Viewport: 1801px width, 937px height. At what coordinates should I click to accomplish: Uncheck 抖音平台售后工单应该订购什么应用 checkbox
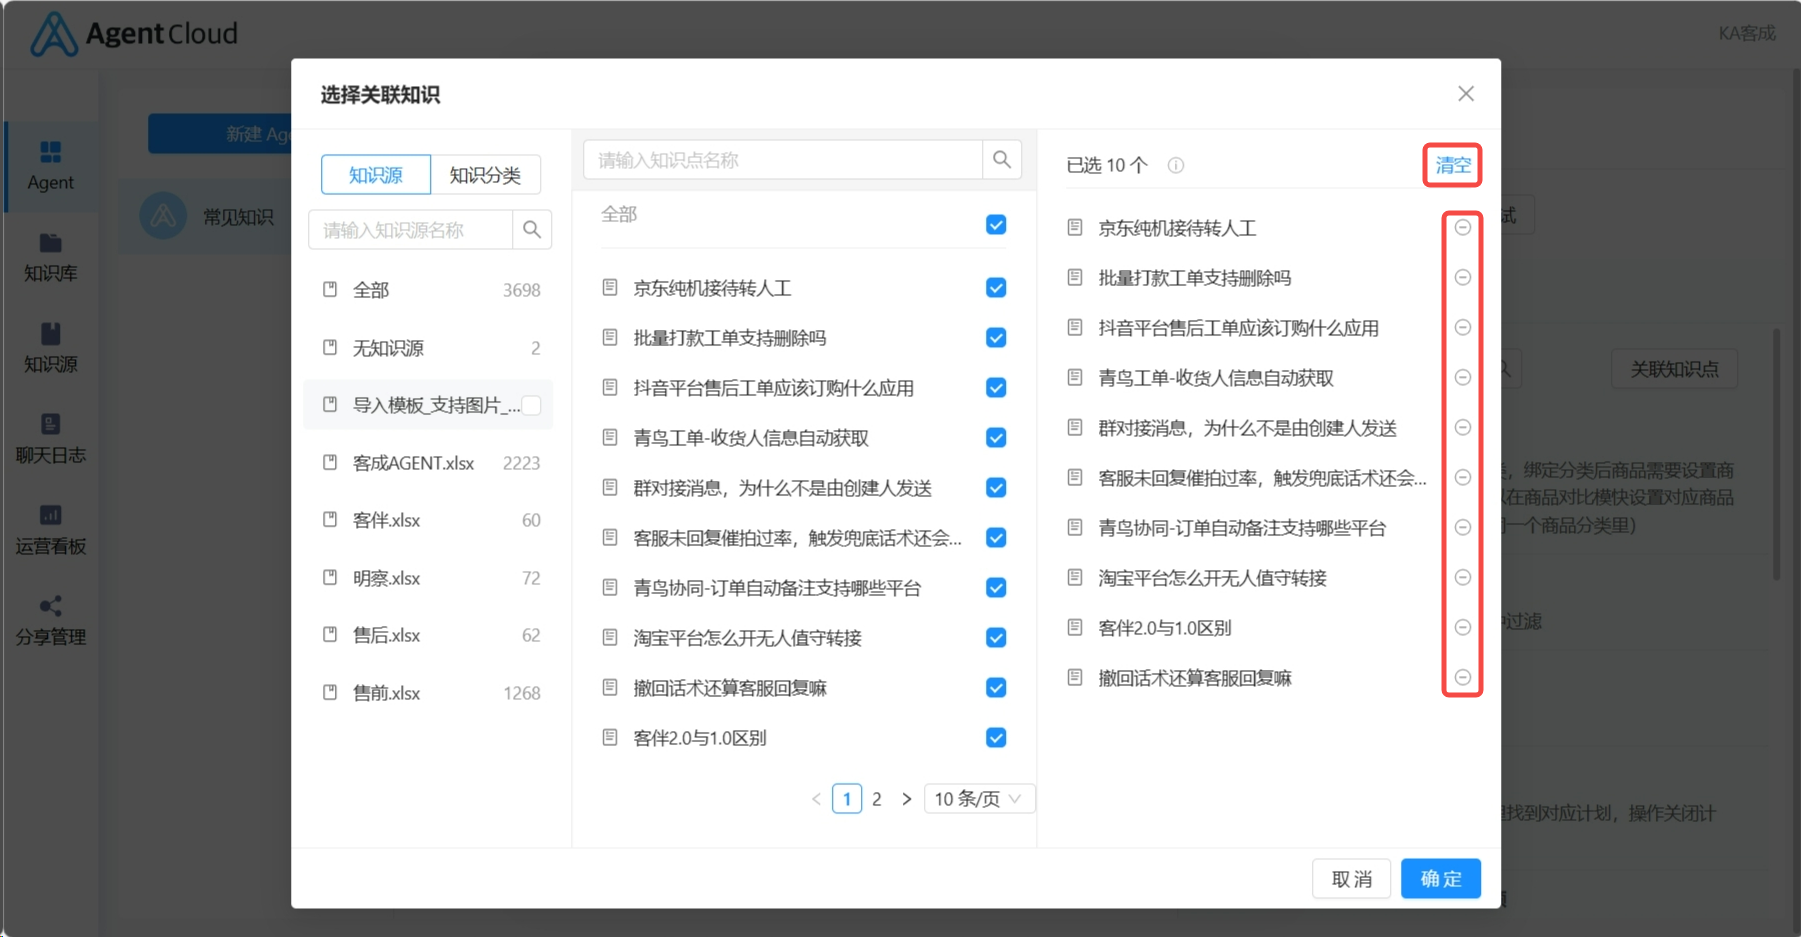[x=996, y=388]
